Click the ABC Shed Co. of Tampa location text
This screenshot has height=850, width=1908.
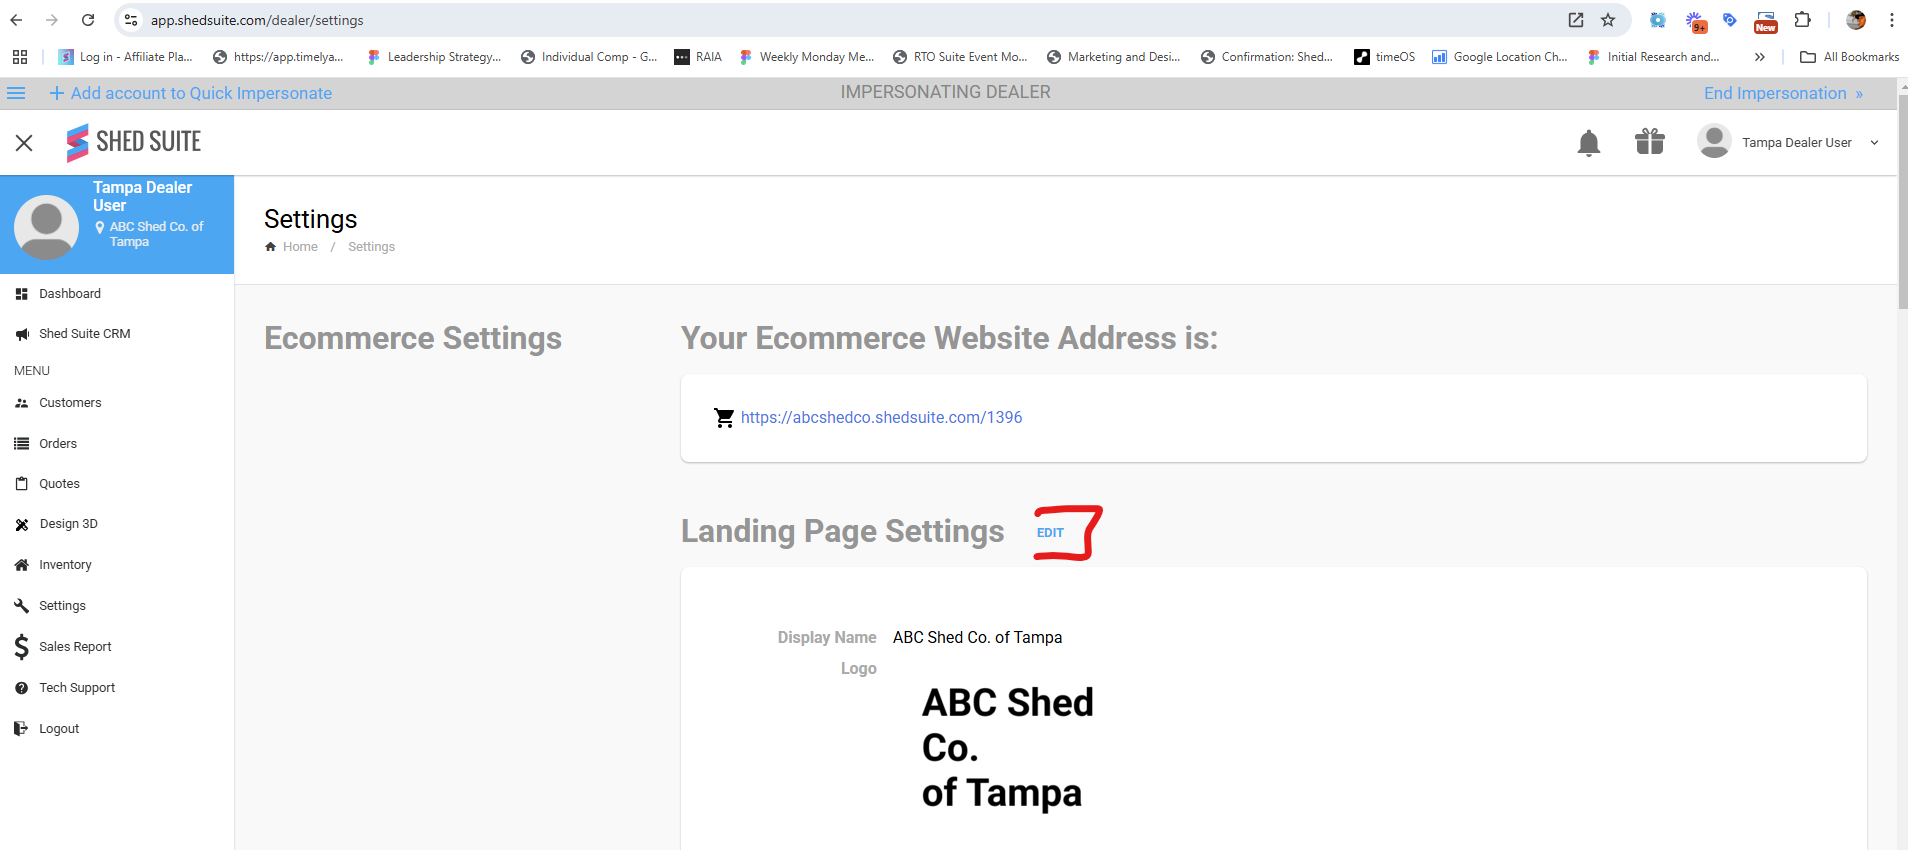tap(156, 234)
